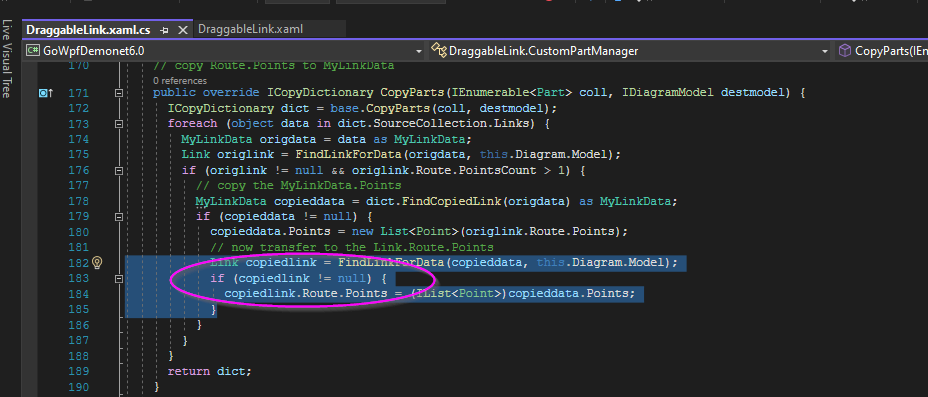The image size is (928, 397).
Task: Switch to the DraggableLink.xaml tab
Action: 250,29
